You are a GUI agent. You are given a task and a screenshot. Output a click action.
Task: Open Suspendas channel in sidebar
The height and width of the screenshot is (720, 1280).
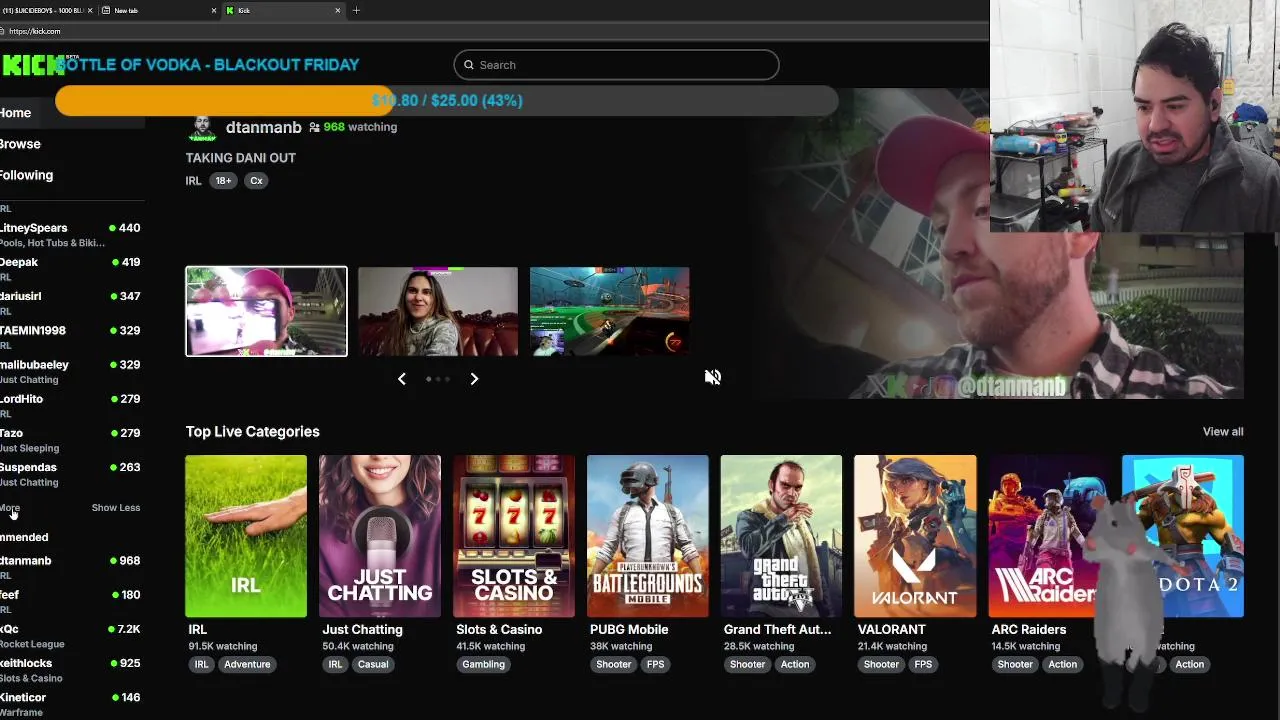pyautogui.click(x=72, y=473)
